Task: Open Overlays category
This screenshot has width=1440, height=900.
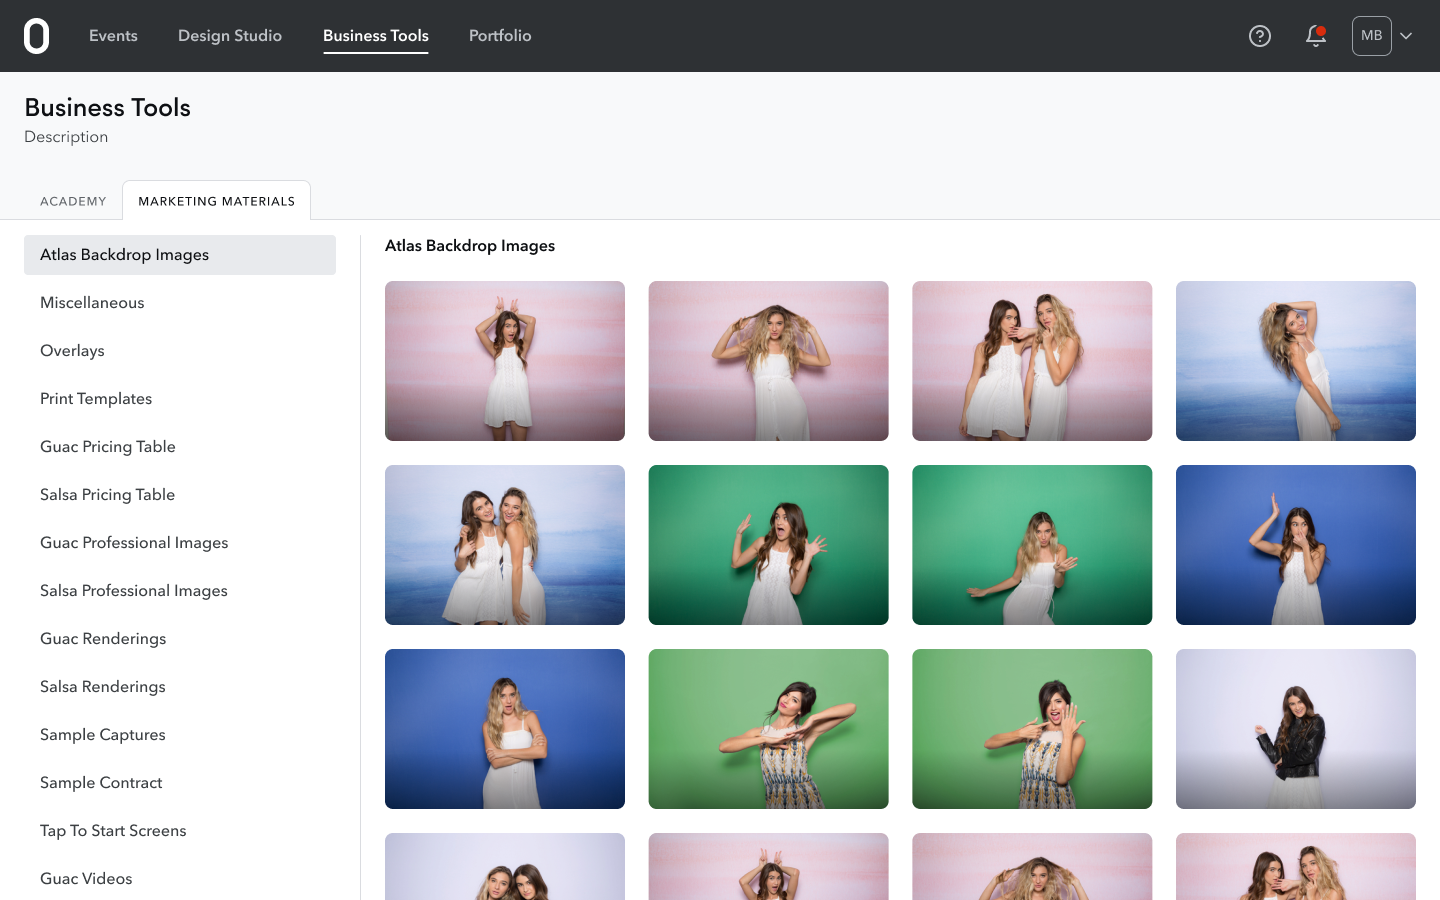Action: pyautogui.click(x=180, y=351)
